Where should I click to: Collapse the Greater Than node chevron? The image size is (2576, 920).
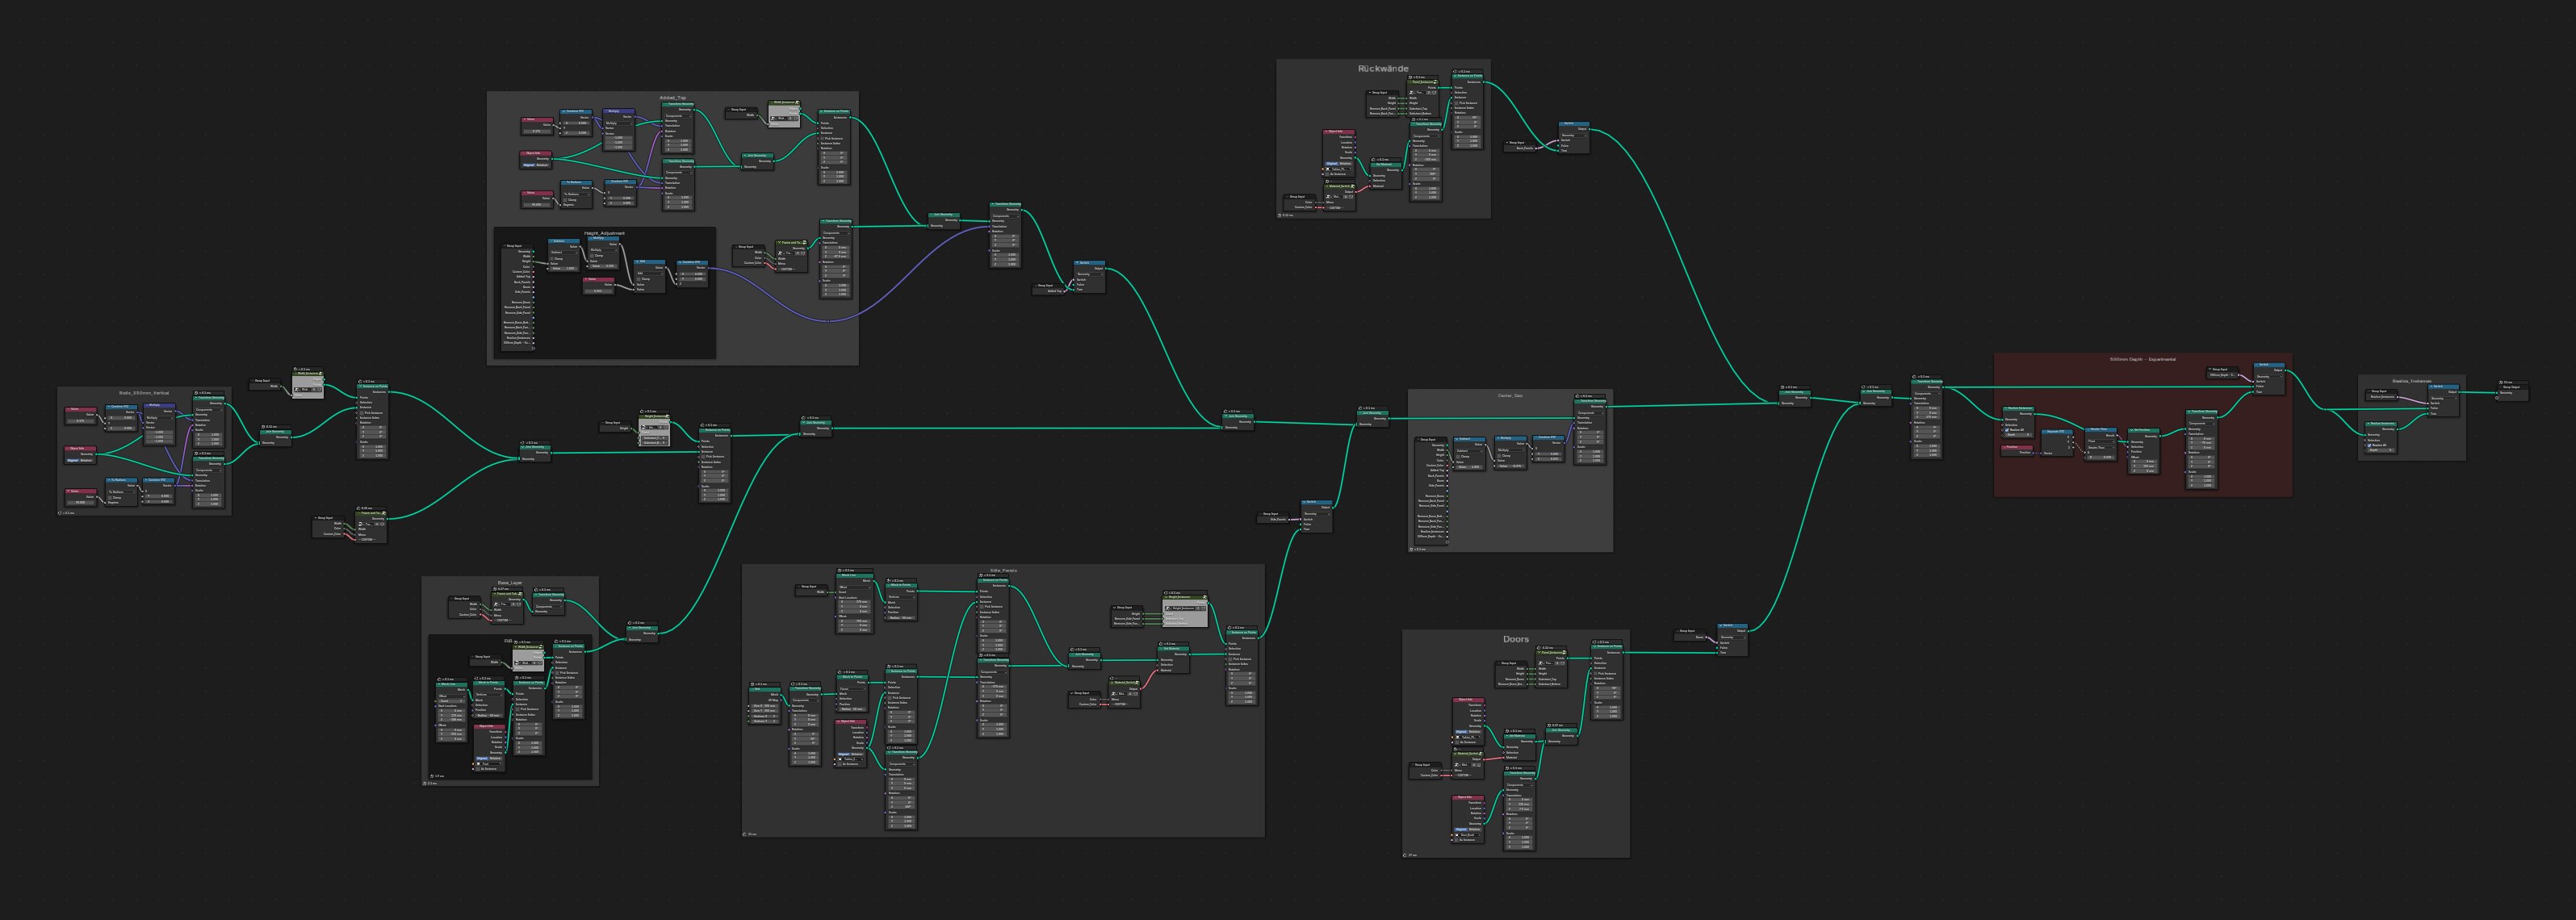2089,430
